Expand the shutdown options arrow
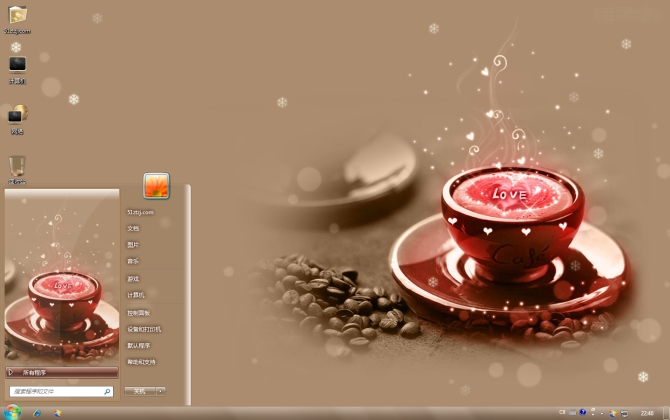 click(x=161, y=391)
